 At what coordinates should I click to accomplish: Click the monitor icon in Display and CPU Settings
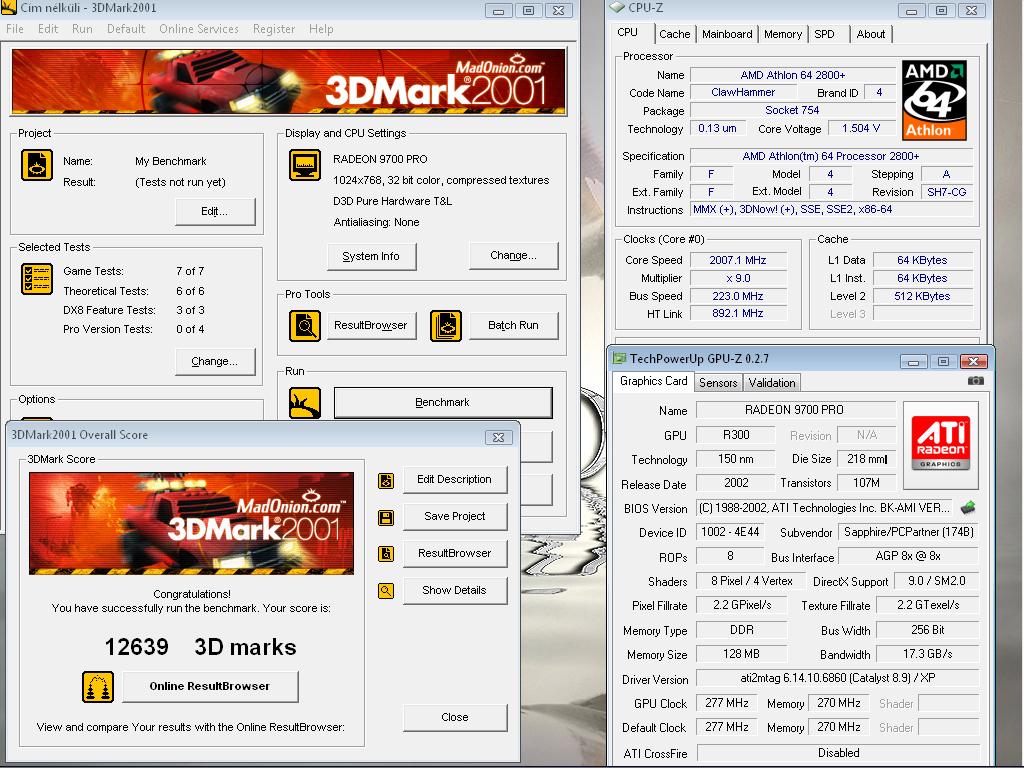click(x=305, y=165)
